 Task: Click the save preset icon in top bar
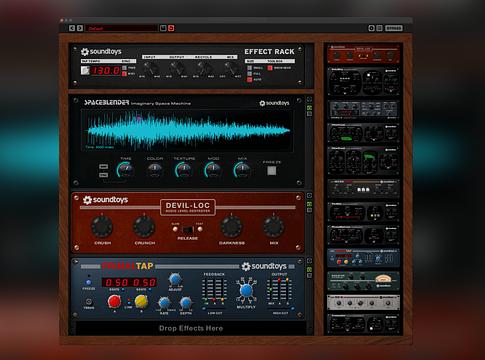point(163,28)
